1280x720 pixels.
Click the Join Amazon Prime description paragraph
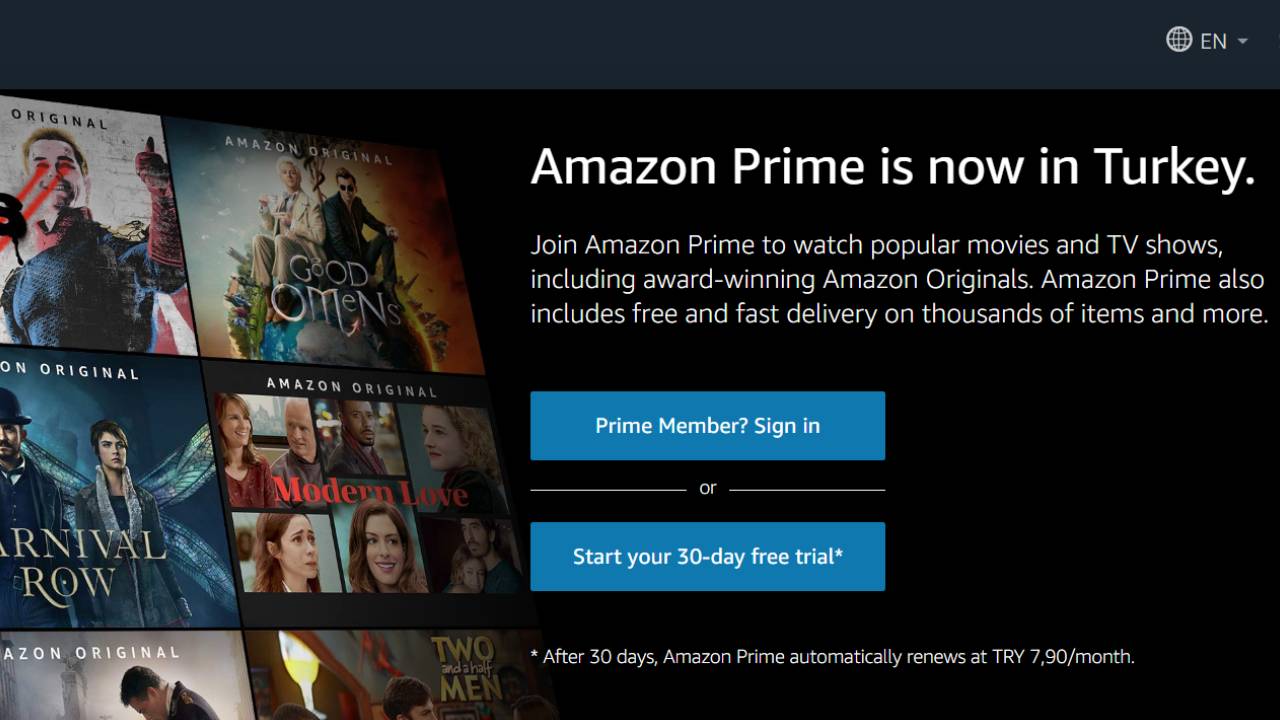[899, 279]
